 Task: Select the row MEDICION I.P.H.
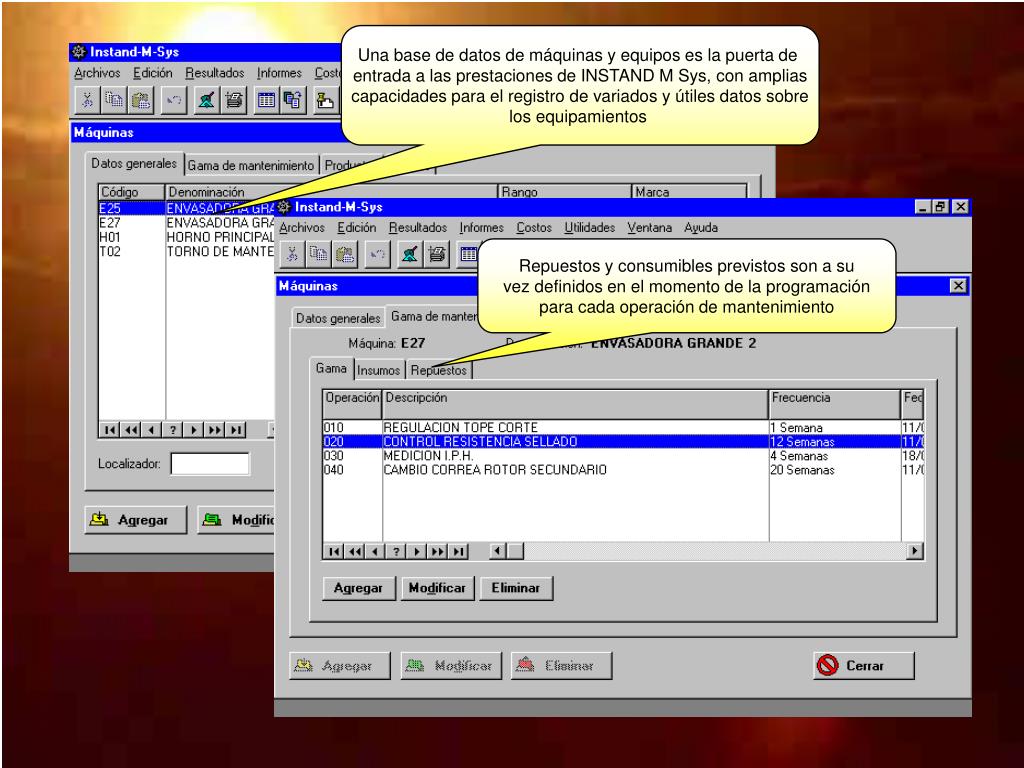[x=623, y=456]
